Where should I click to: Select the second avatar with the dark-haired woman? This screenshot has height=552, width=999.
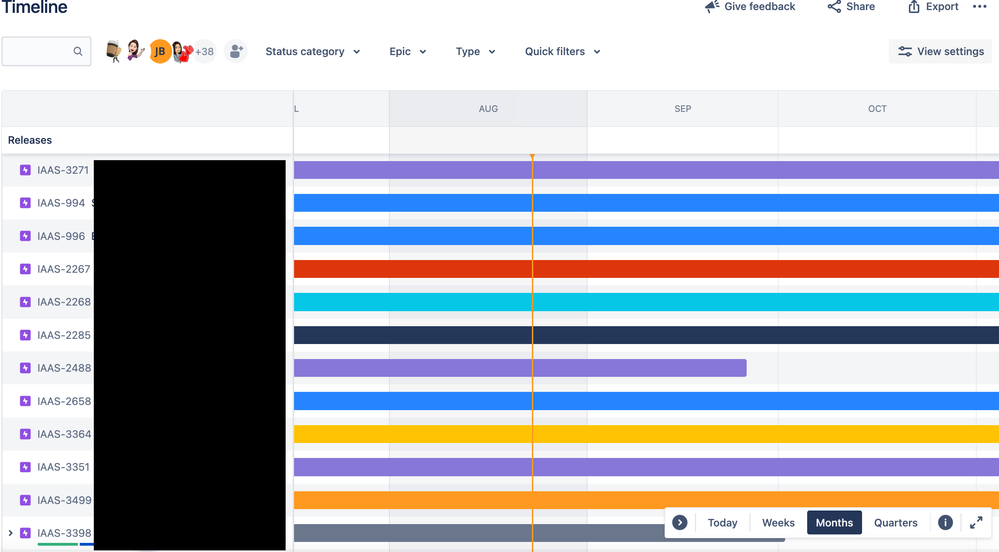point(136,51)
